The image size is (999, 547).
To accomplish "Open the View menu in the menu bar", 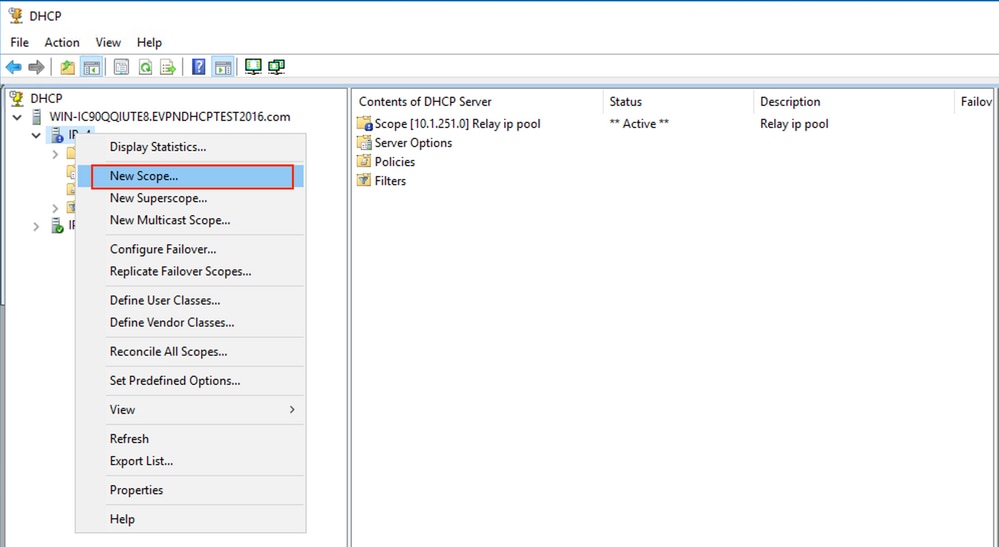I will [108, 42].
